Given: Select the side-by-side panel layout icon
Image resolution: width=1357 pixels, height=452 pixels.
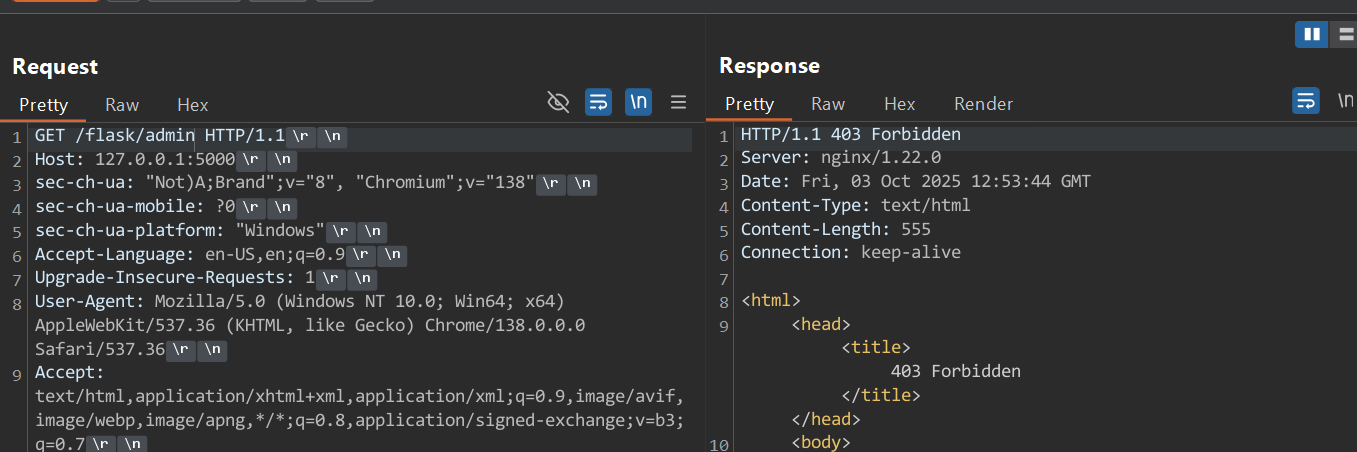Looking at the screenshot, I should click(x=1311, y=35).
